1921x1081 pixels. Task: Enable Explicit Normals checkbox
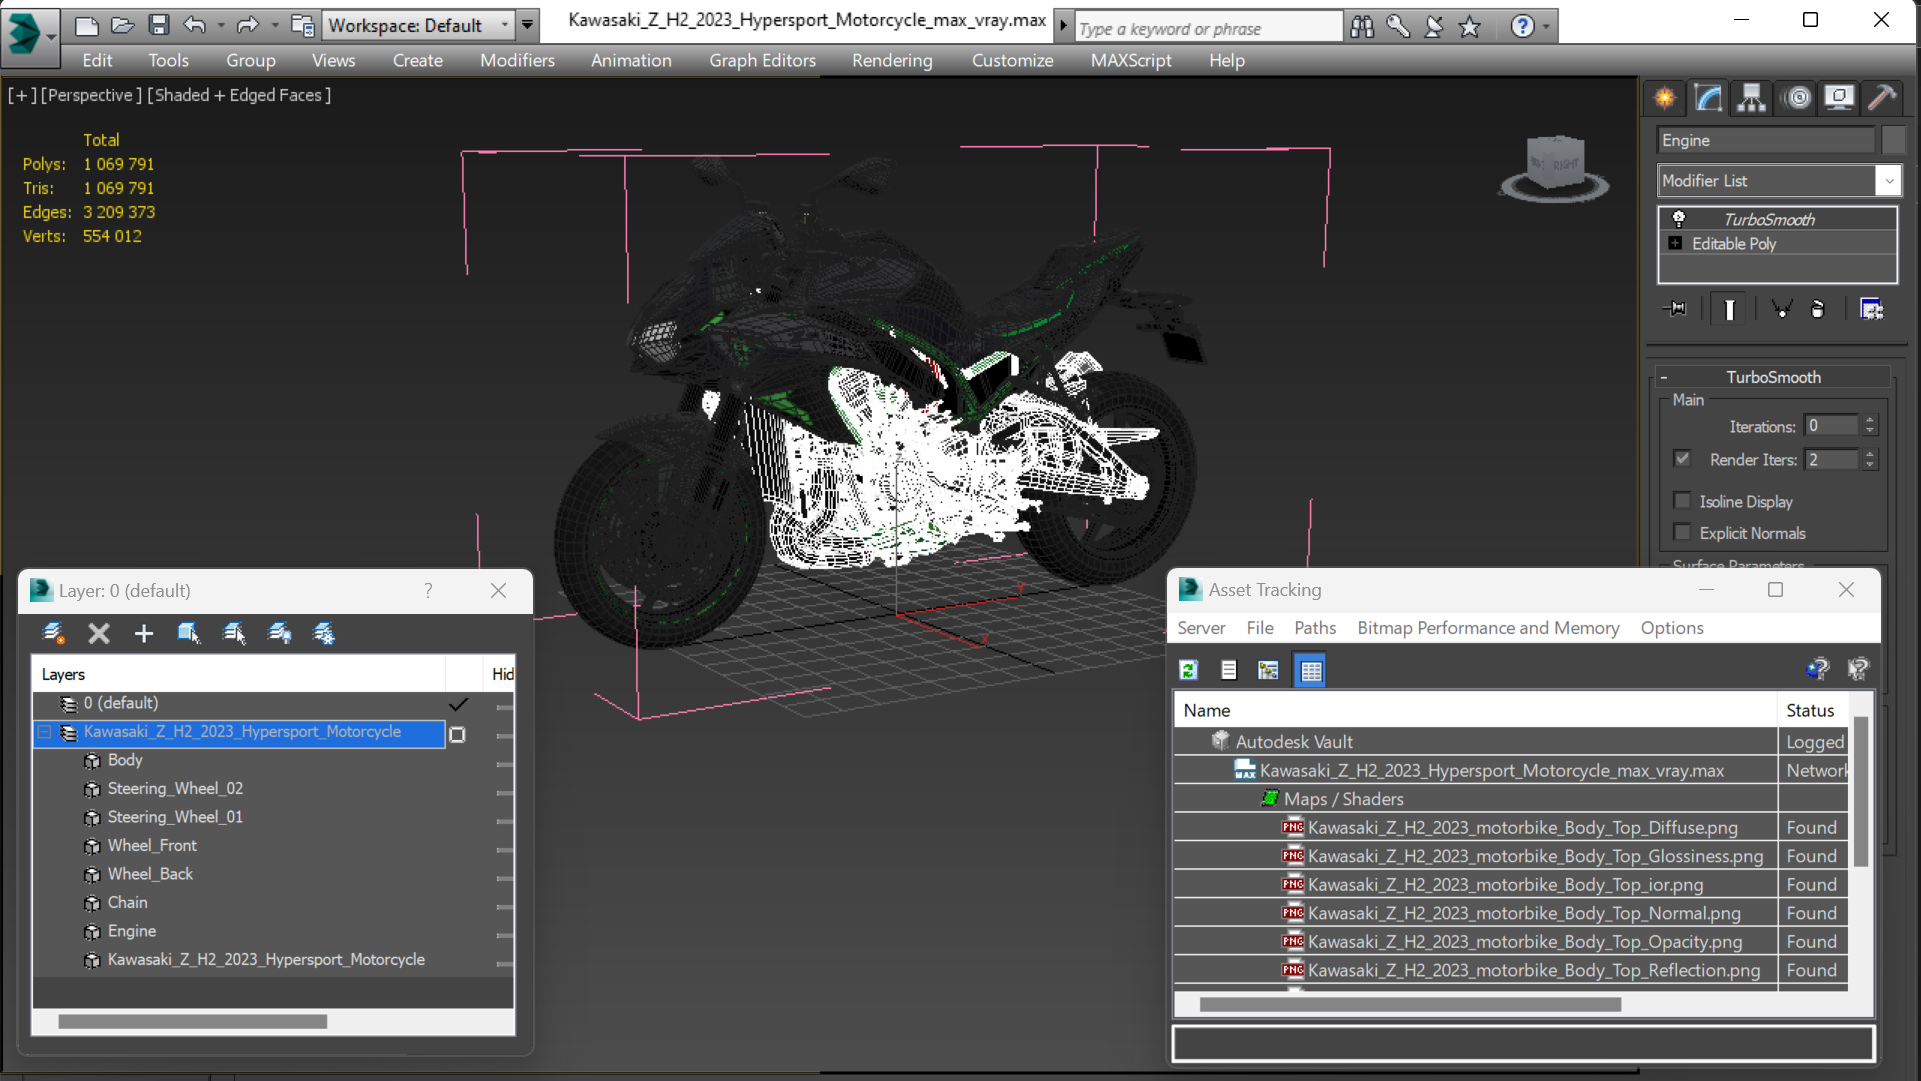1682,532
